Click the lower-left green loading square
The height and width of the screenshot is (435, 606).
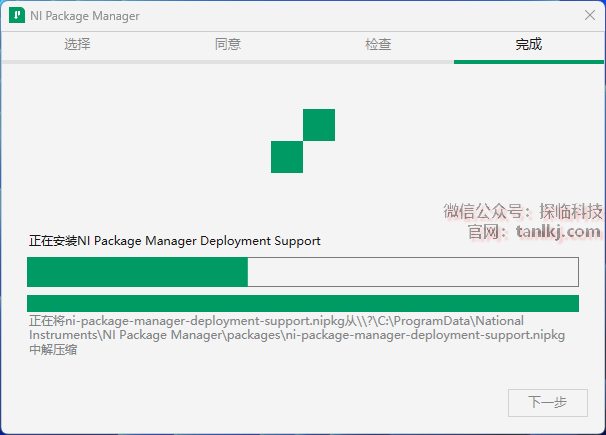287,157
